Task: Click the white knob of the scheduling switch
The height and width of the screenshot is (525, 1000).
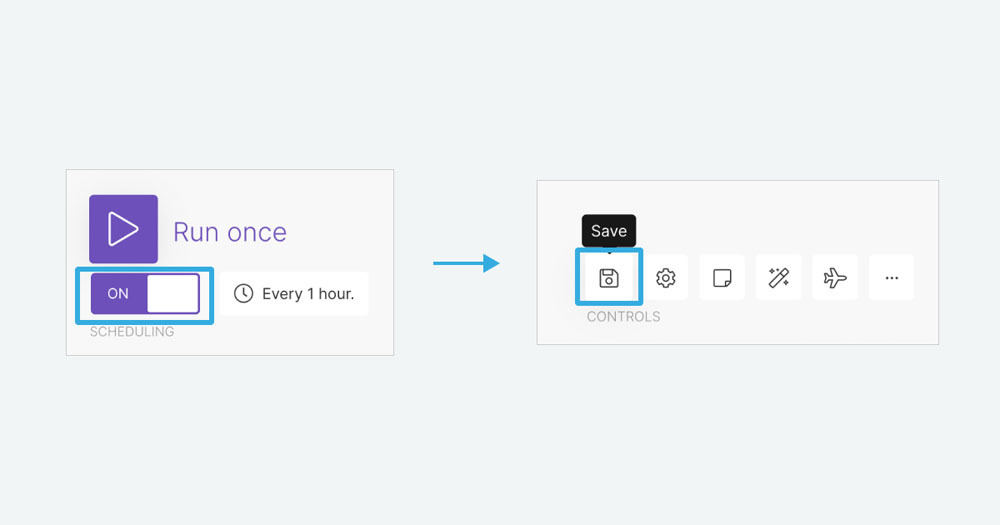Action: (173, 293)
